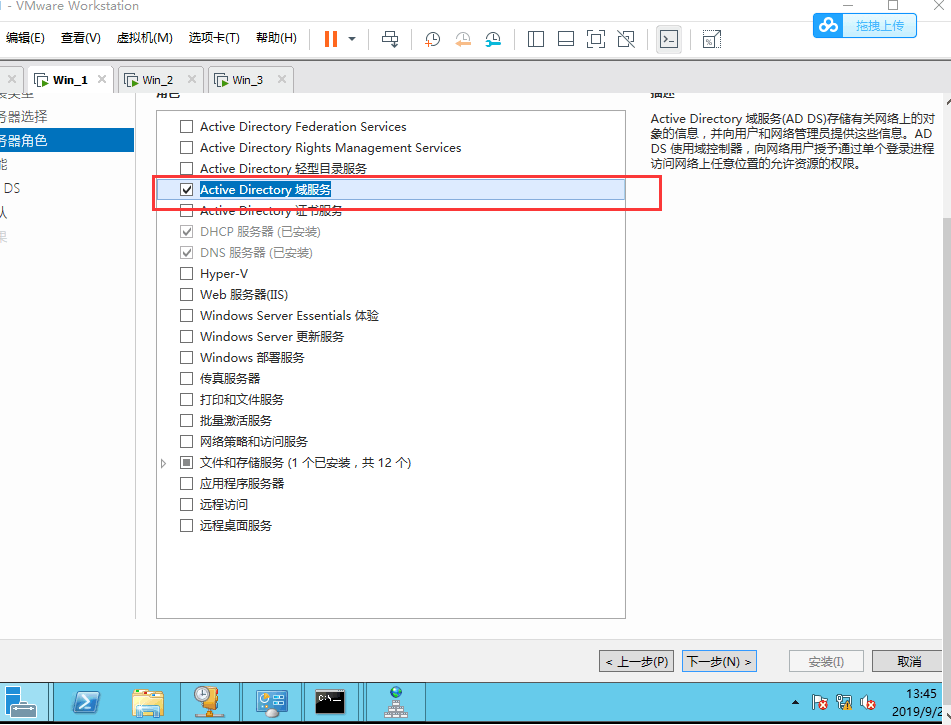Select highlighted 服务器角色 wizard step
This screenshot has width=951, height=725.
coord(67,140)
